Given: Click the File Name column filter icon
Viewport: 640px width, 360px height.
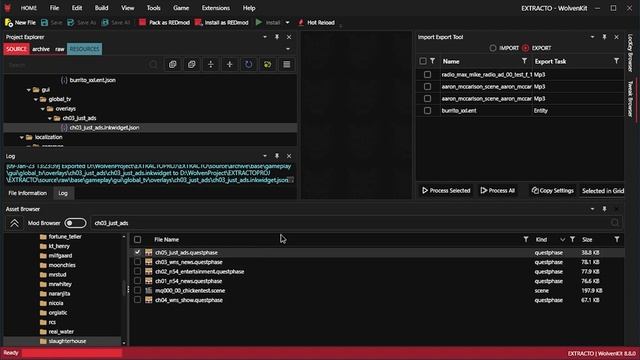Looking at the screenshot, I should click(x=526, y=240).
